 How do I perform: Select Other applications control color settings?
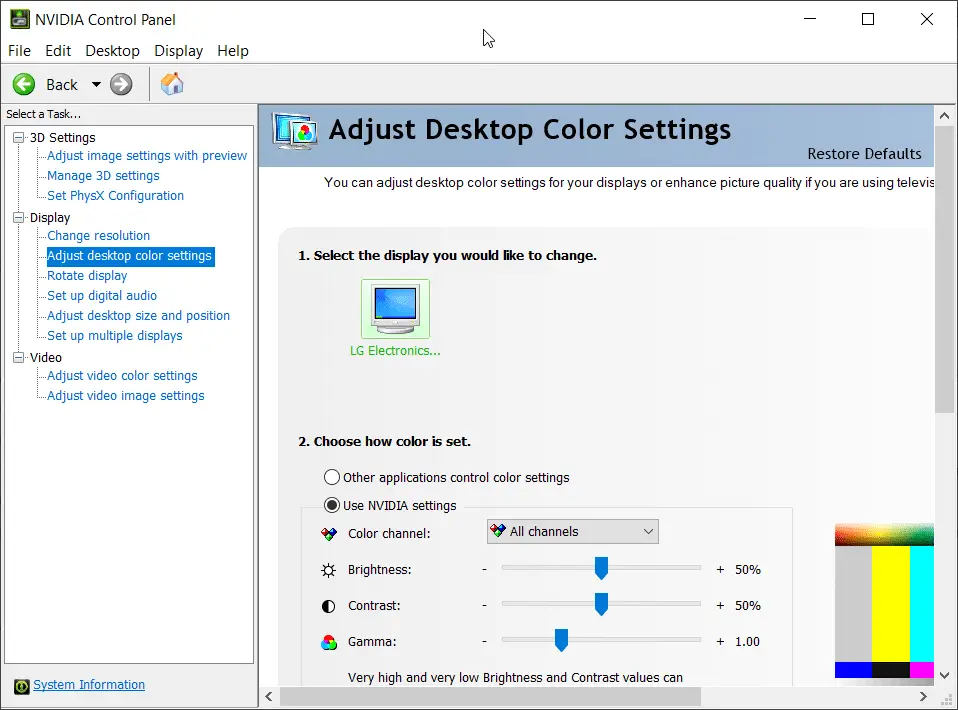(x=332, y=477)
